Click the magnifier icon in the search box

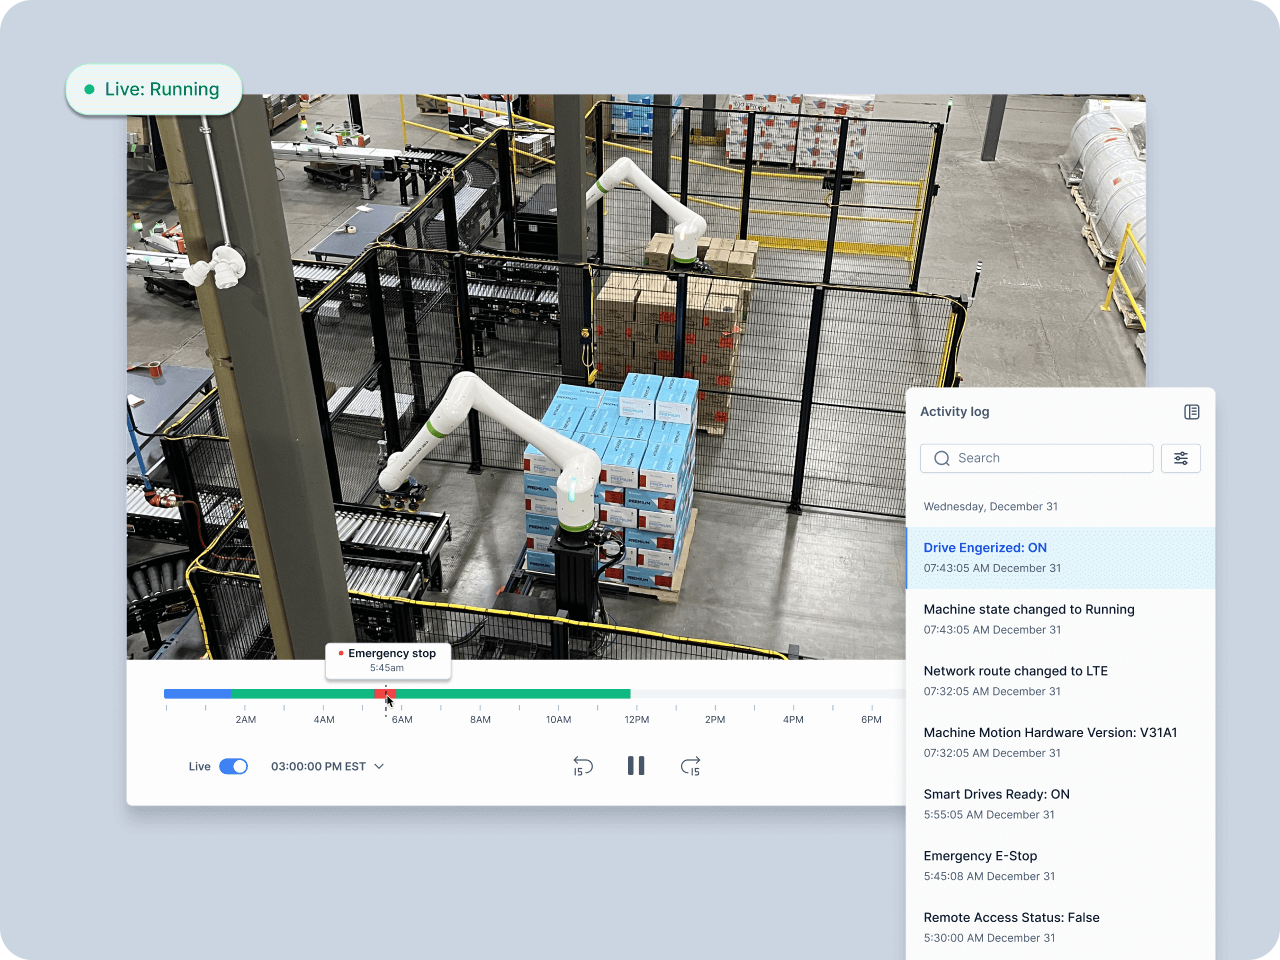point(941,458)
